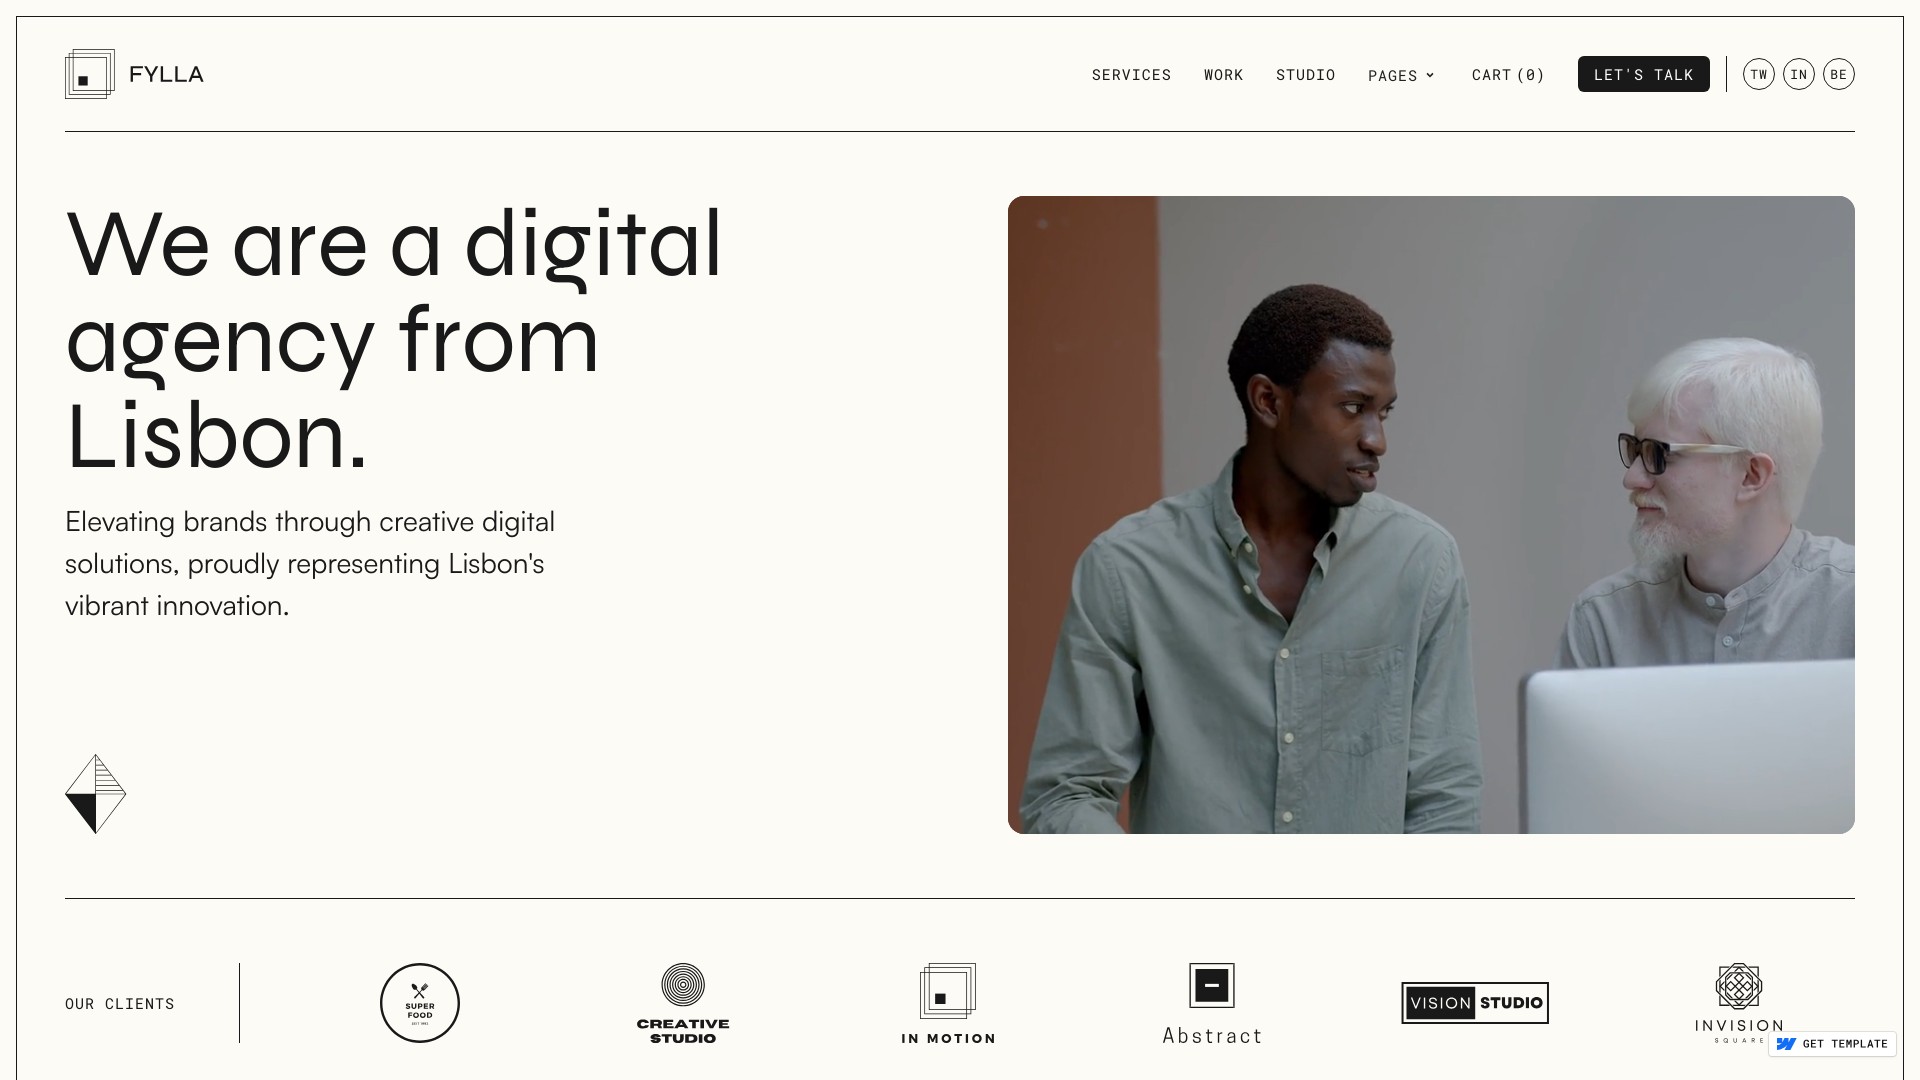Click the FYLLA square logo icon
1920x1080 pixels.
tap(90, 74)
